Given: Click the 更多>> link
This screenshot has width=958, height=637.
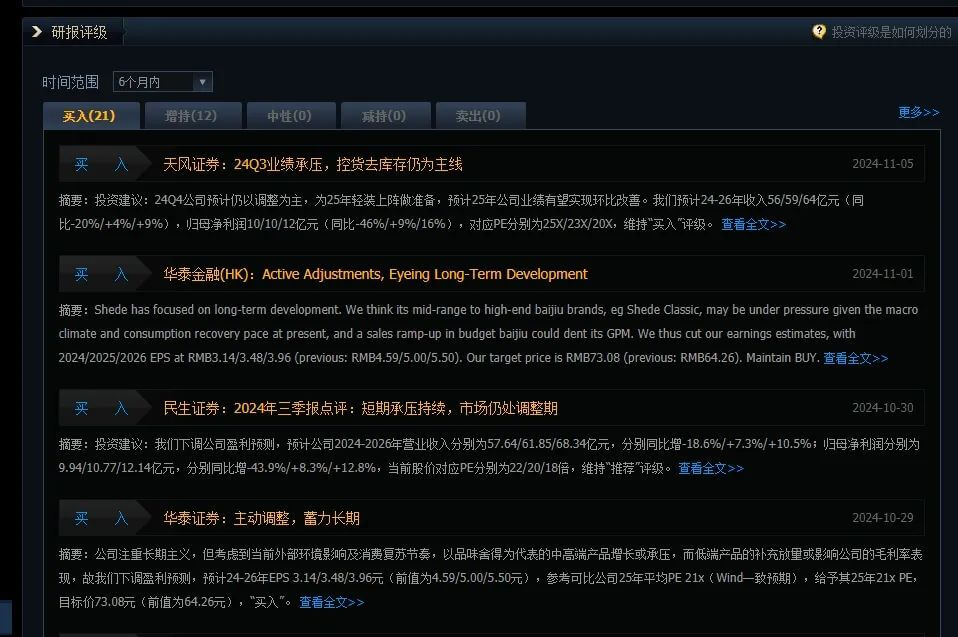Looking at the screenshot, I should pyautogui.click(x=919, y=112).
